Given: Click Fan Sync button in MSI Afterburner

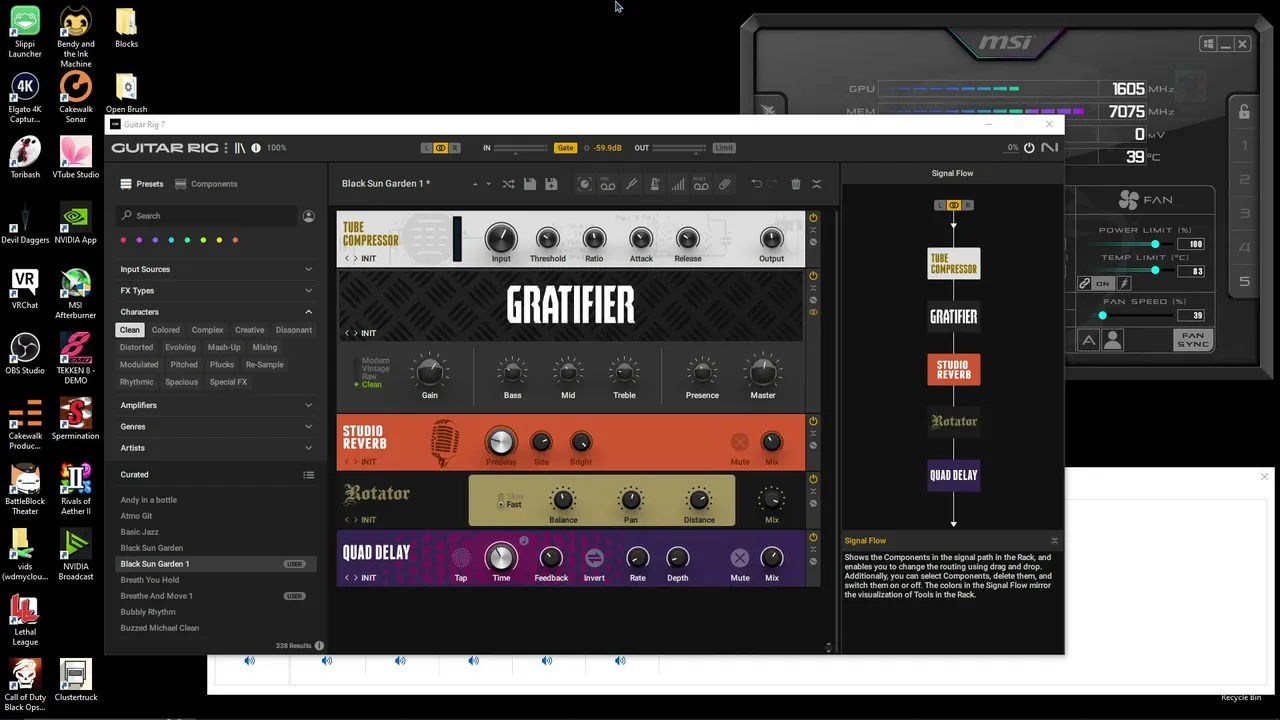Looking at the screenshot, I should click(x=1193, y=340).
